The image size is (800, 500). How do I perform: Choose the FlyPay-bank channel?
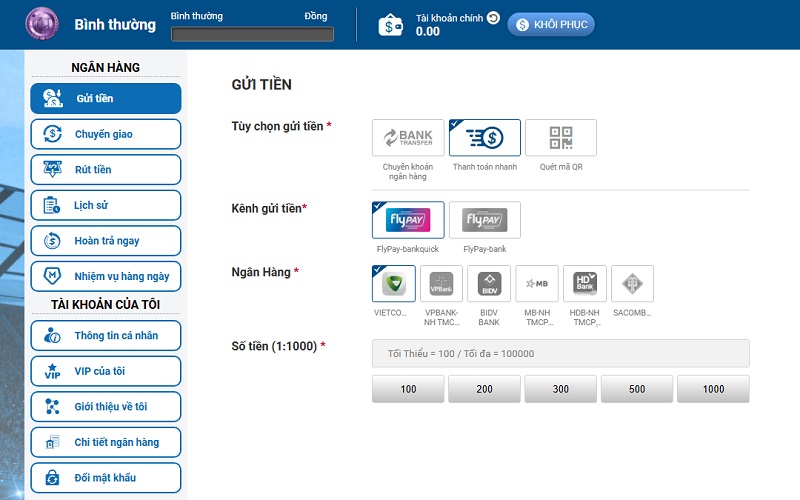click(x=485, y=220)
